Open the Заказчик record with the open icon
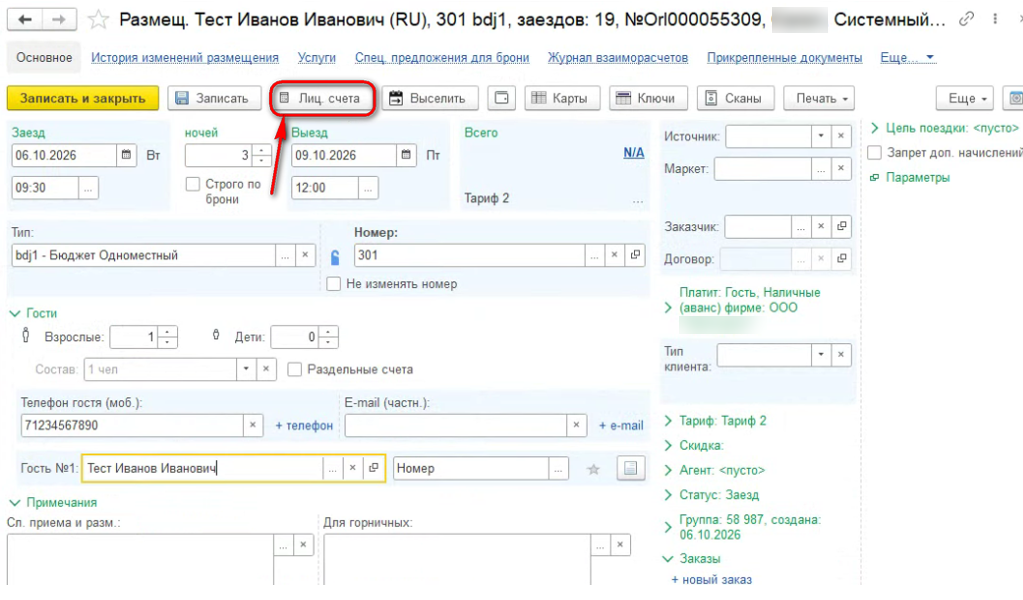The width and height of the screenshot is (1023, 600). click(842, 226)
